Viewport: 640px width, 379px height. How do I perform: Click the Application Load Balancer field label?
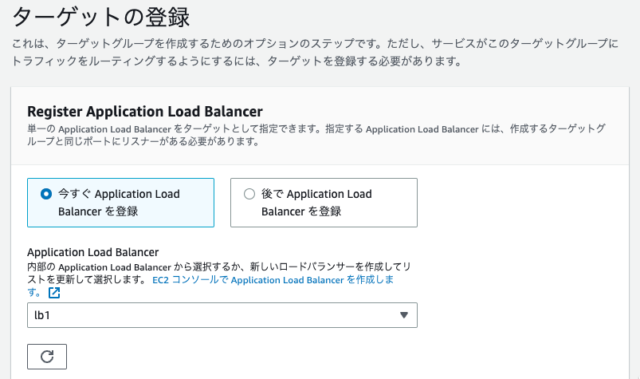(x=93, y=252)
